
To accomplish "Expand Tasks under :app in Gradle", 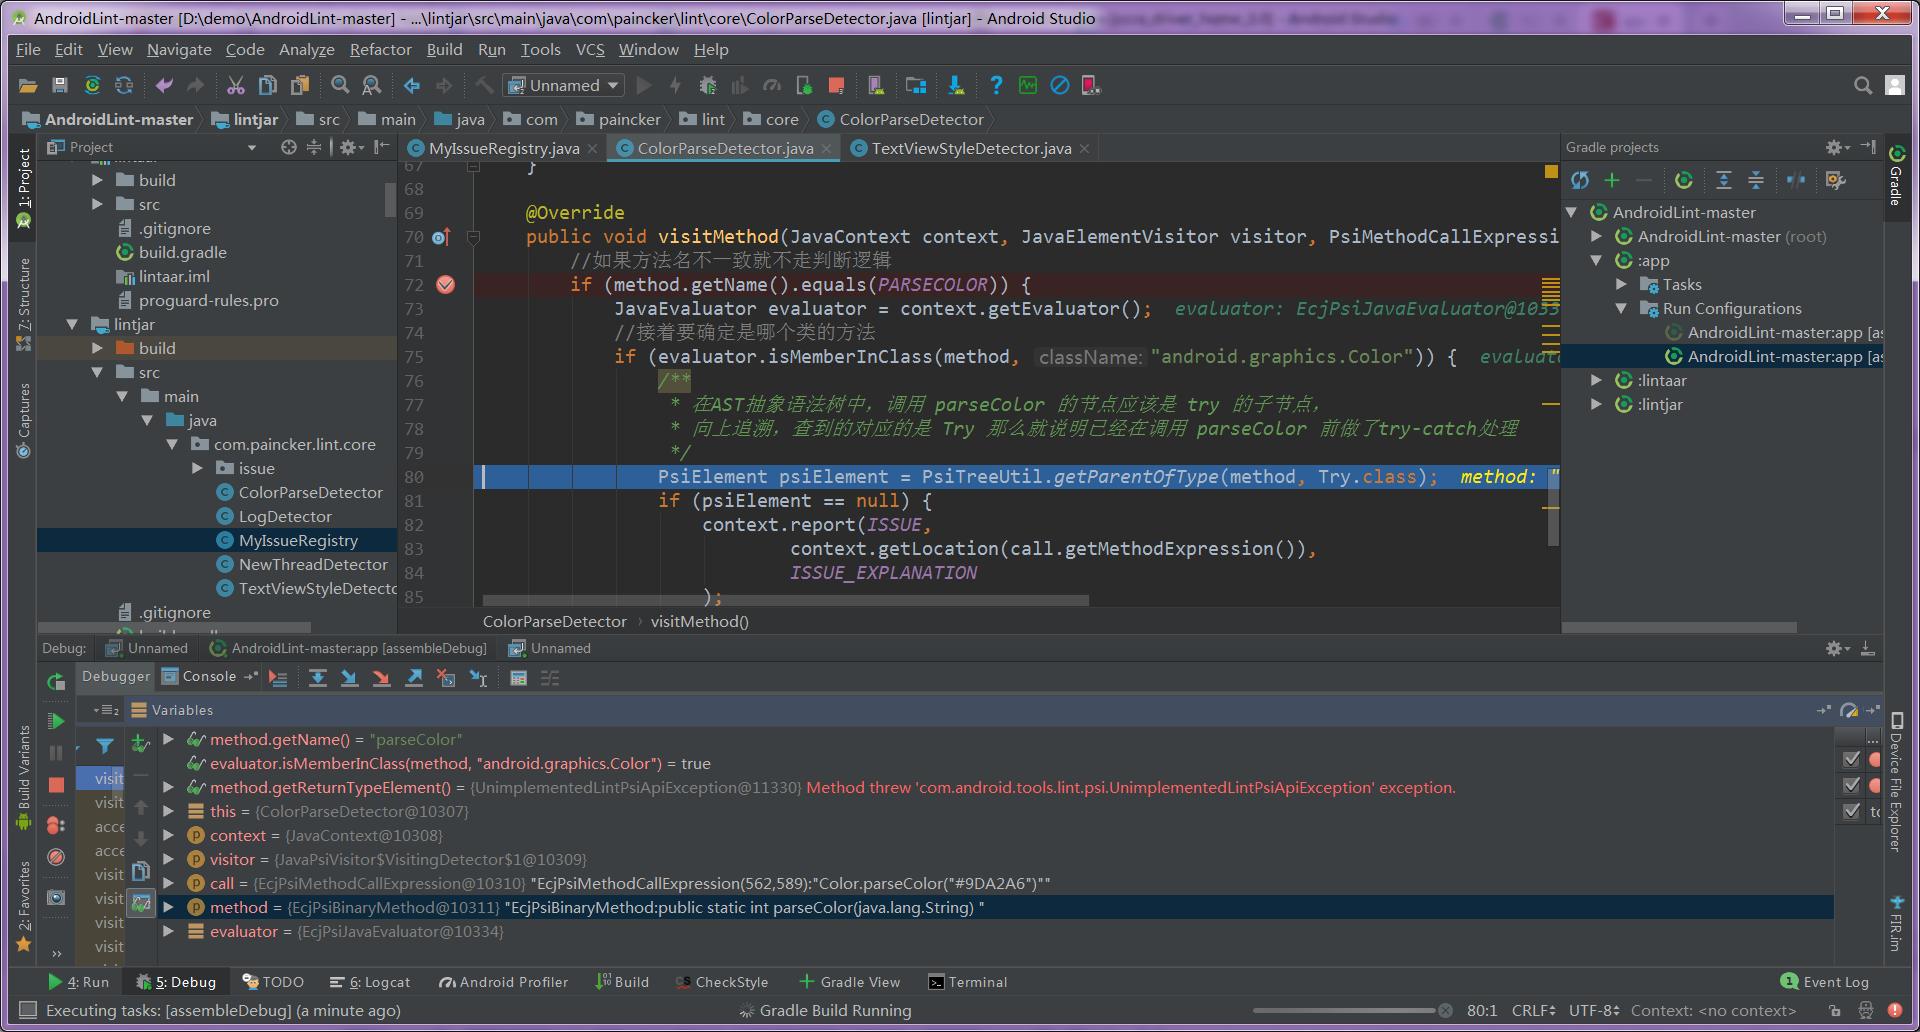I will click(x=1621, y=285).
